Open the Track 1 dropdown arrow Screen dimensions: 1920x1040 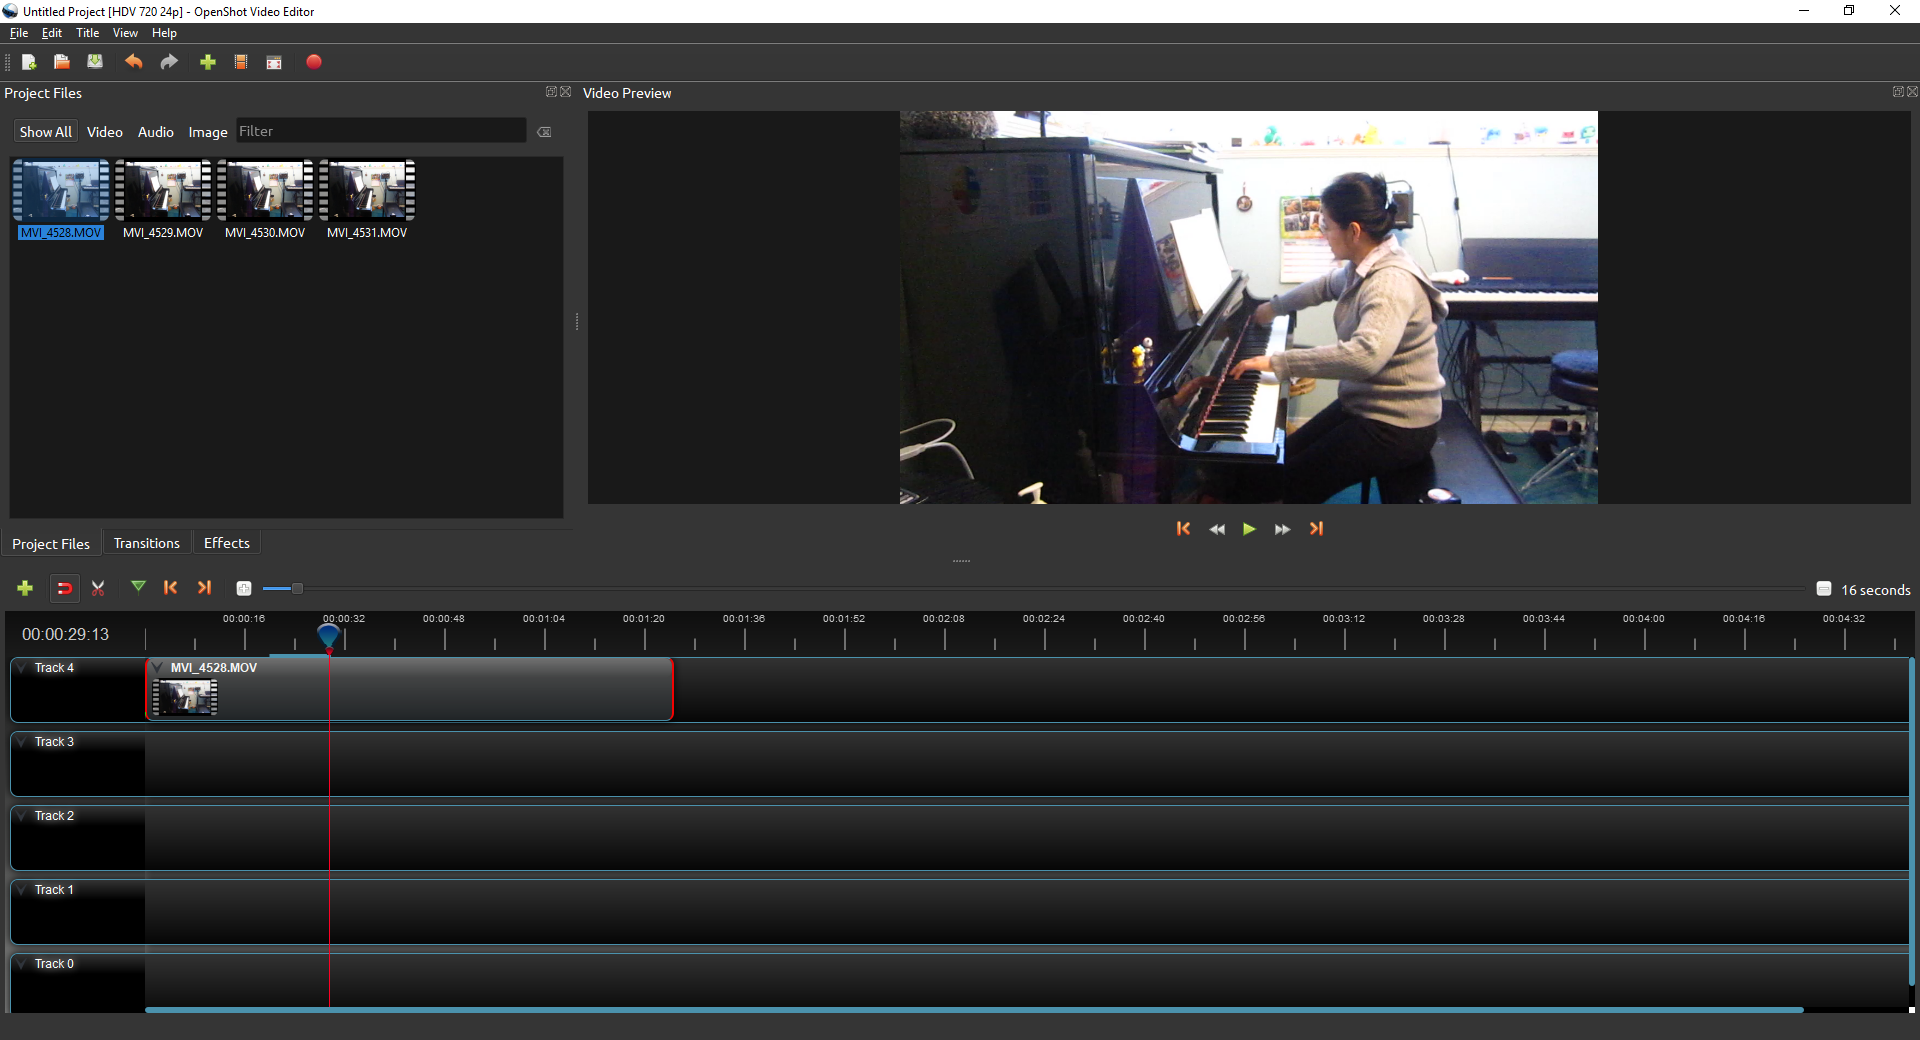coord(22,890)
